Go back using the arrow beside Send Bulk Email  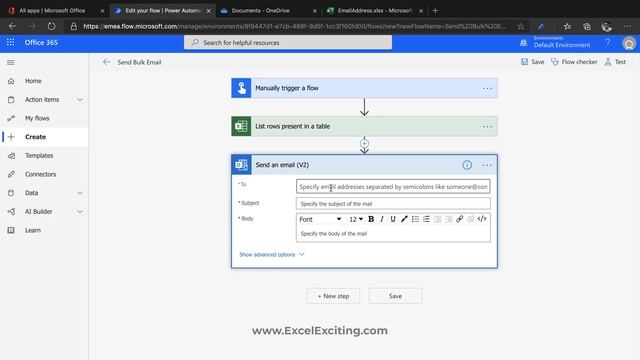pyautogui.click(x=107, y=62)
